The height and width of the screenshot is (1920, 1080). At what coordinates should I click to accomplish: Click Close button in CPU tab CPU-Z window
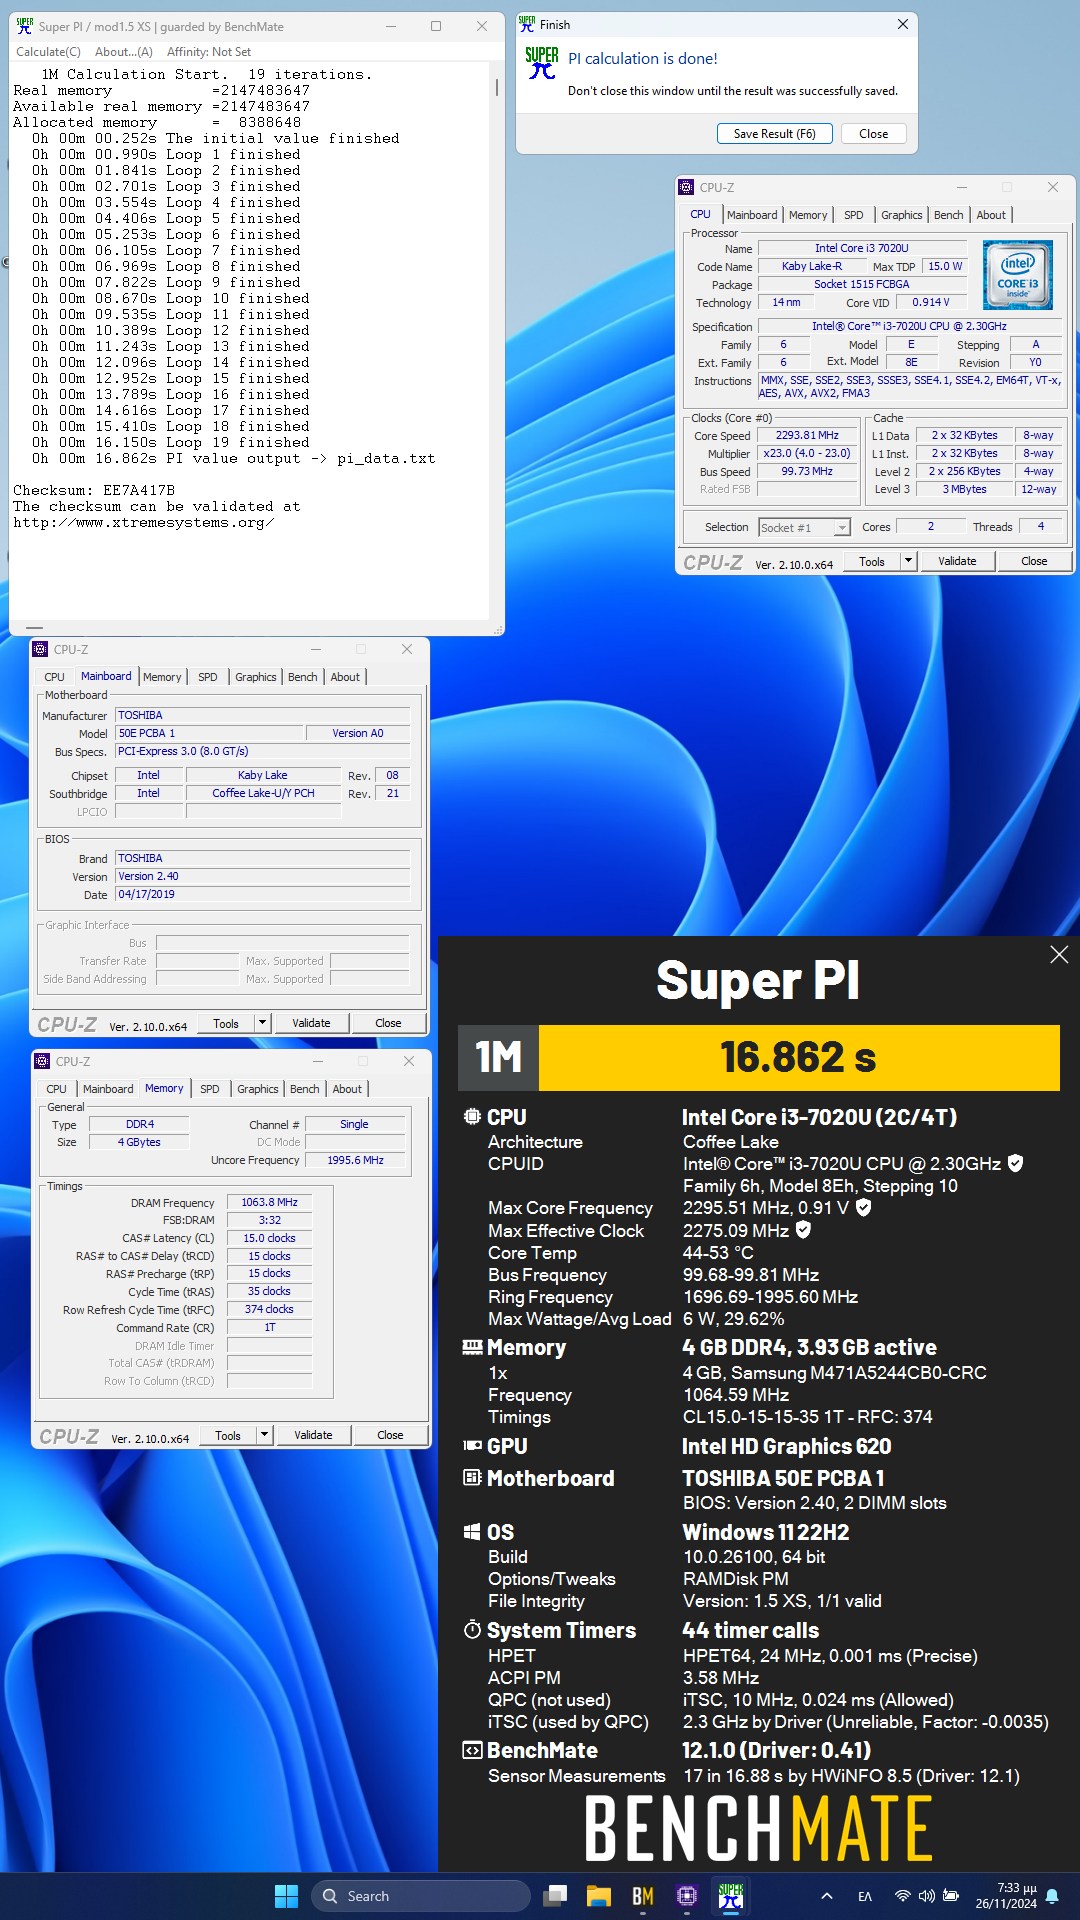click(x=1034, y=561)
